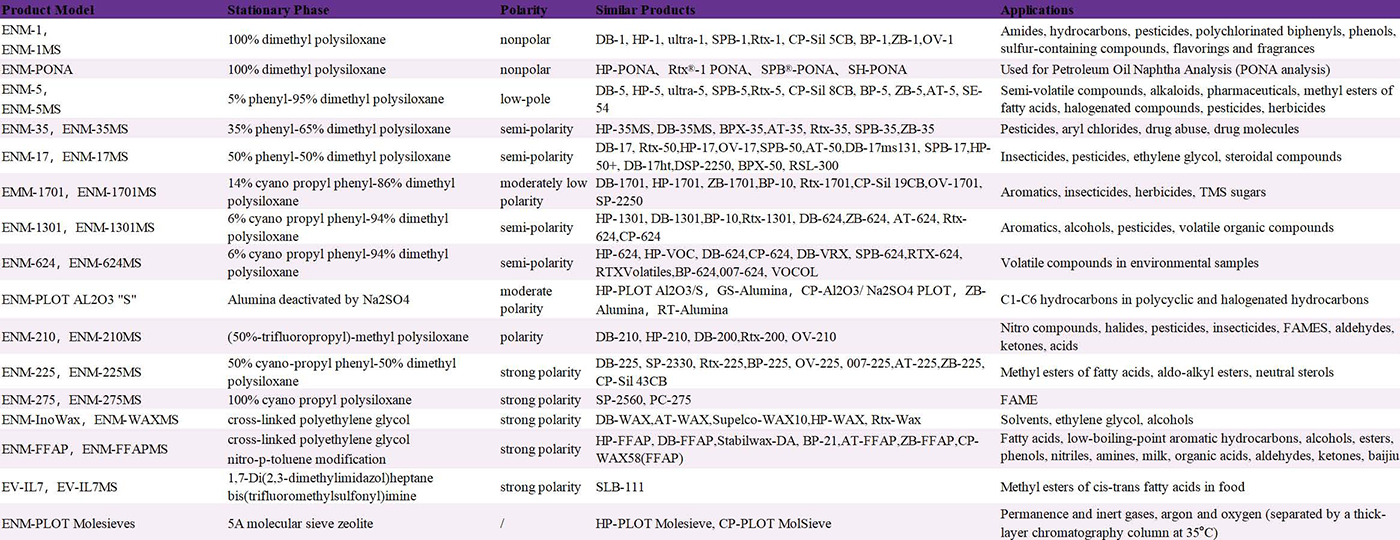This screenshot has height=540, width=1400.
Task: Click the Stationary Phase column header
Action: (278, 10)
